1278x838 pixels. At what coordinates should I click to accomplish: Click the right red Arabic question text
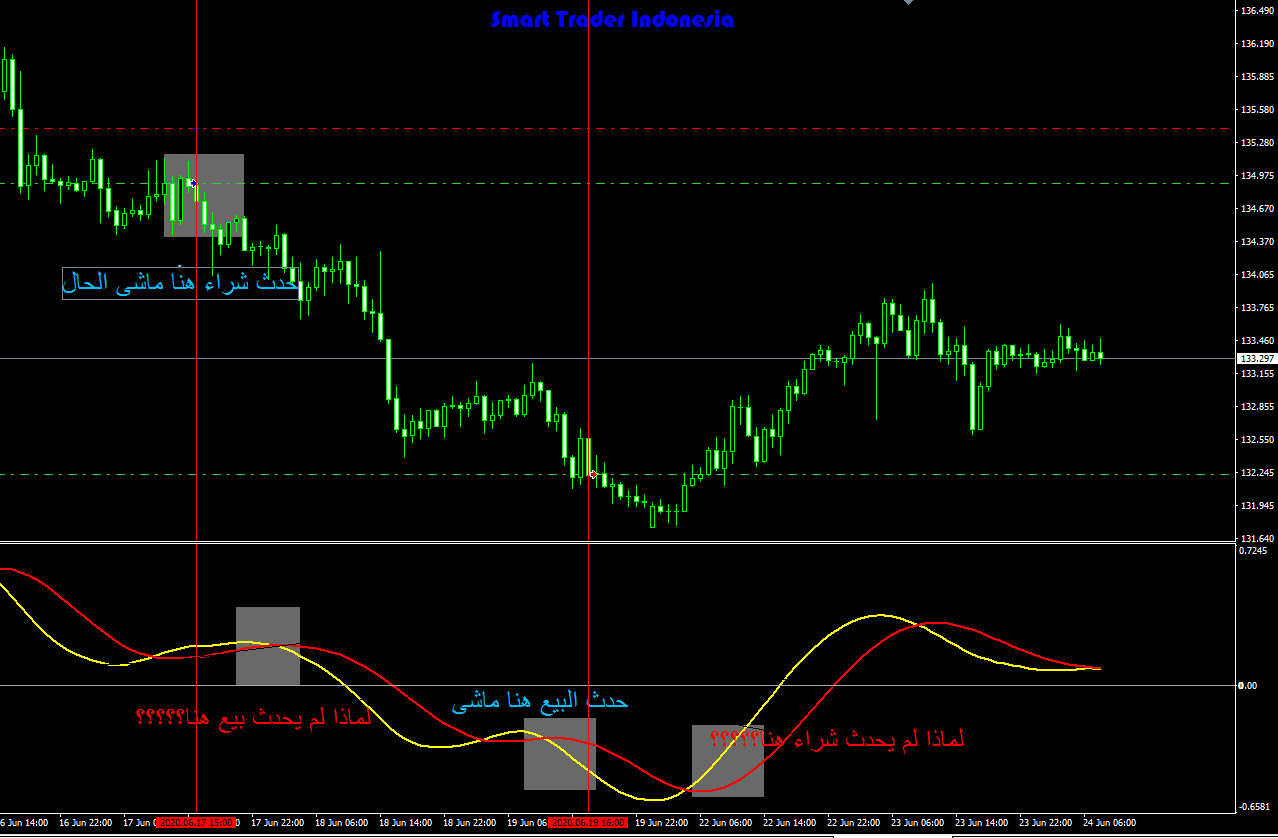click(x=838, y=740)
